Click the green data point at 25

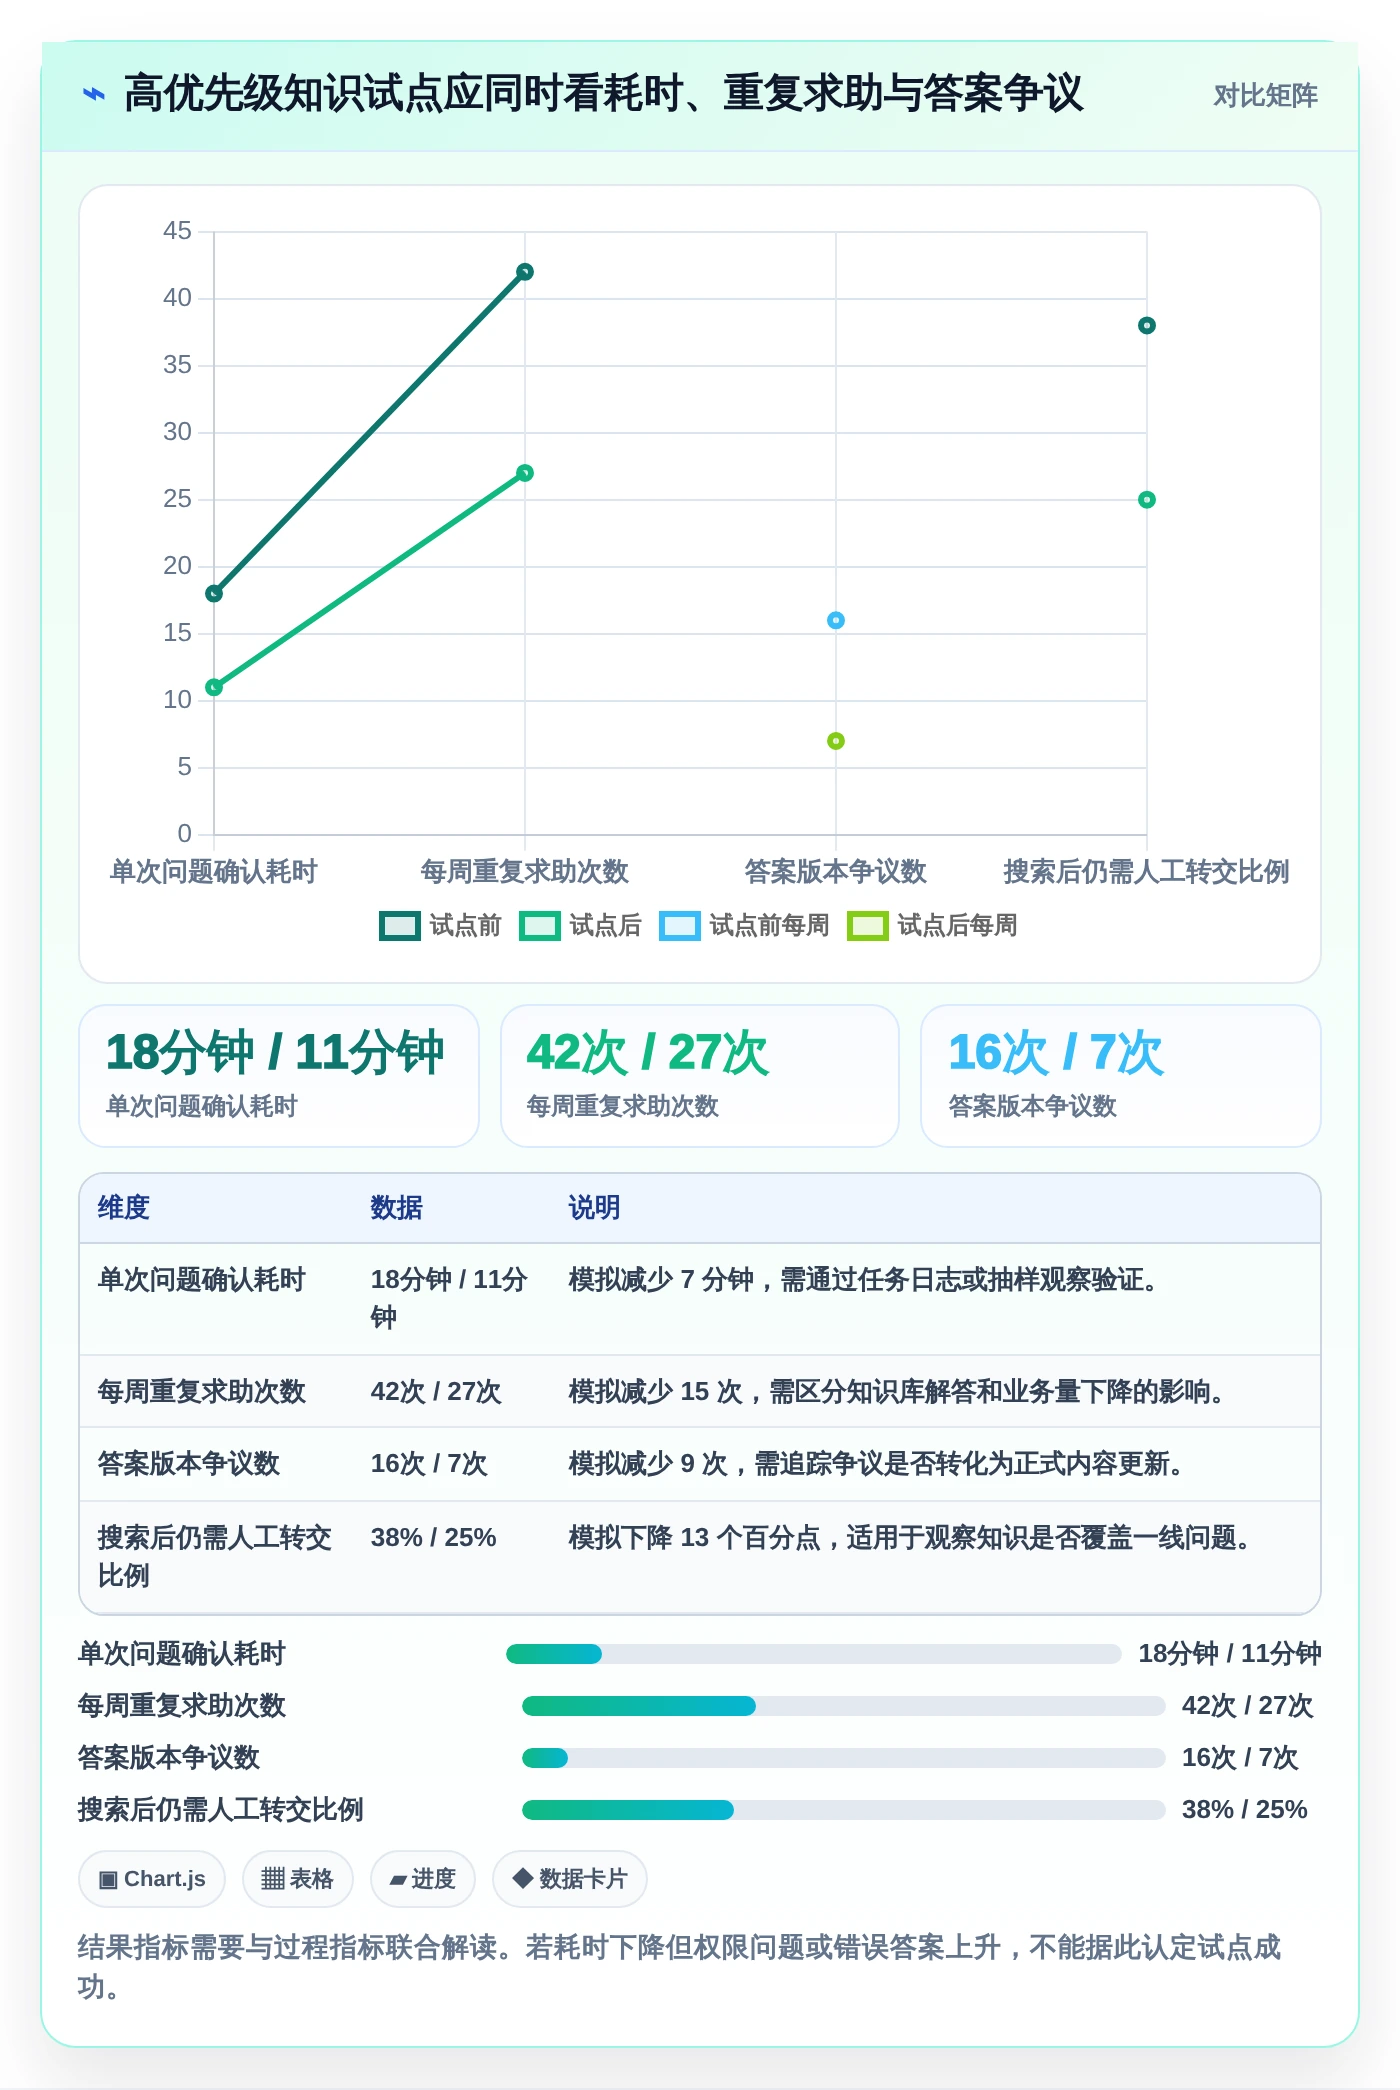pyautogui.click(x=1147, y=500)
